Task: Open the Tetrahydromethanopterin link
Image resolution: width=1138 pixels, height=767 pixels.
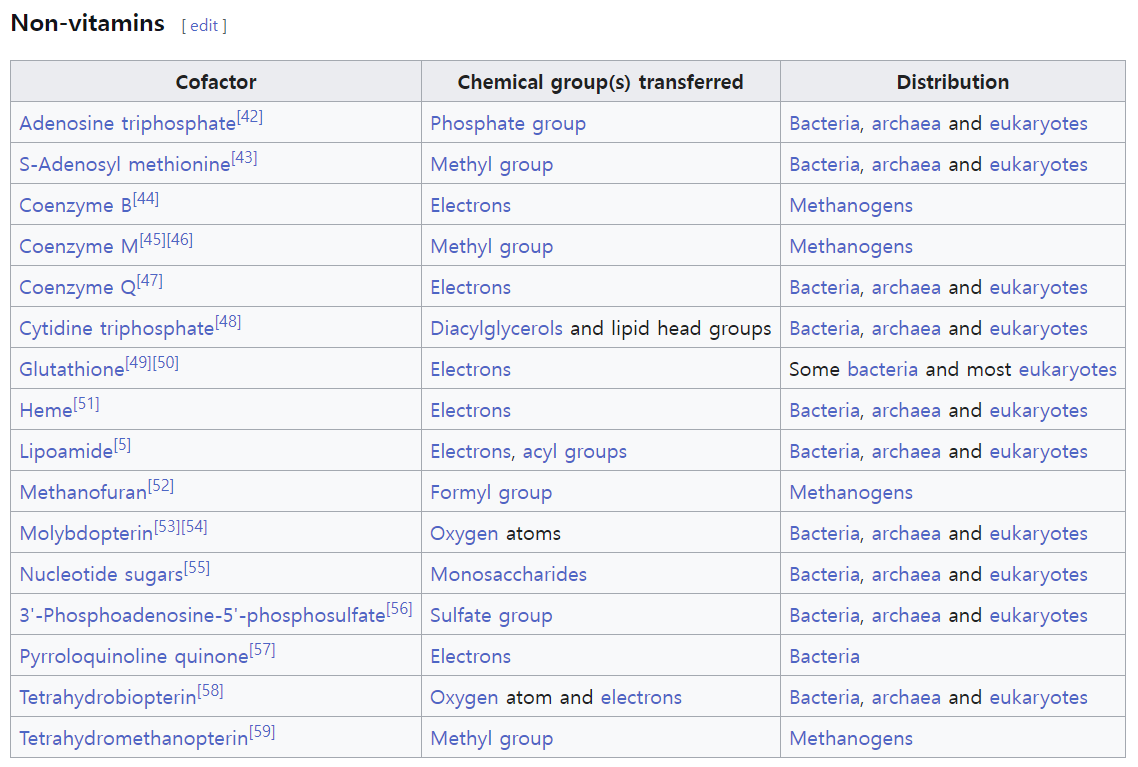Action: coord(133,739)
